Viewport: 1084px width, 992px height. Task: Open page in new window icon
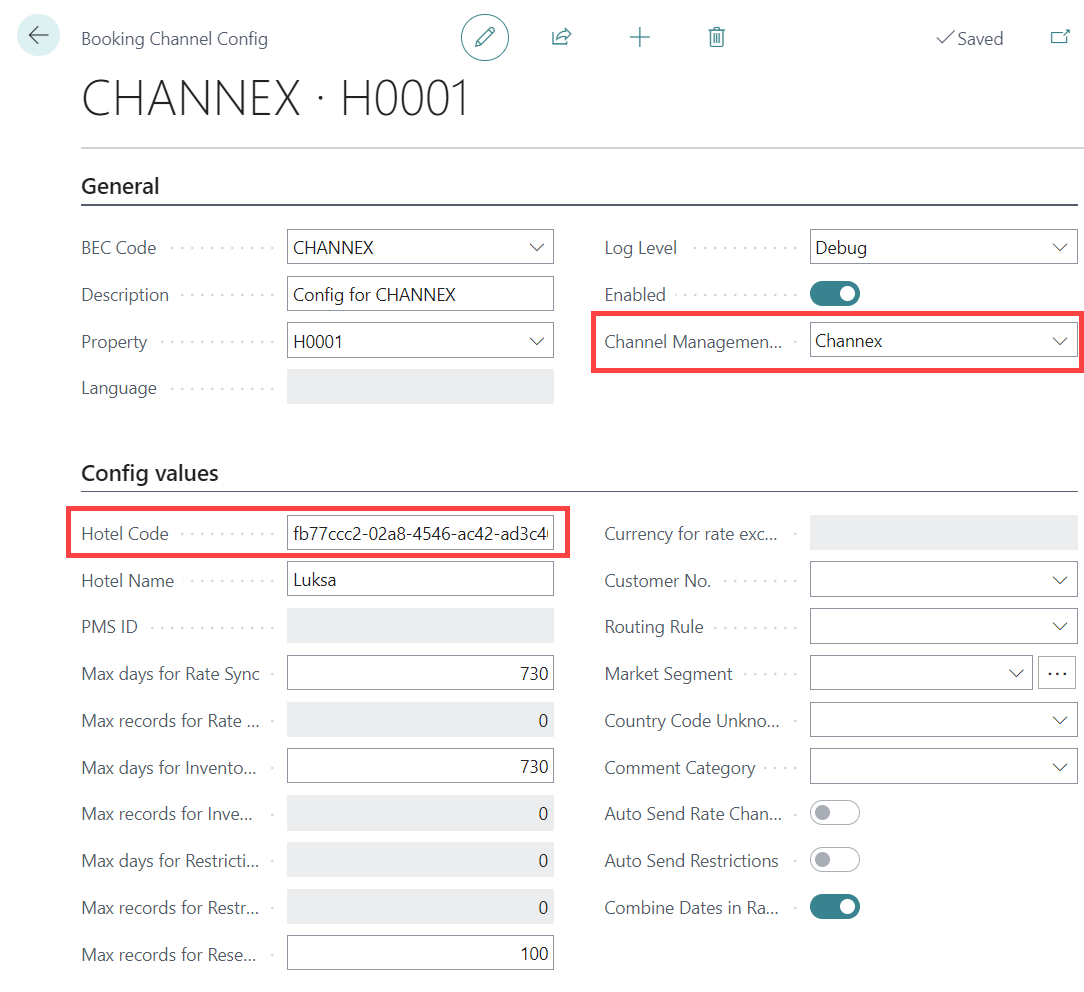(1060, 37)
